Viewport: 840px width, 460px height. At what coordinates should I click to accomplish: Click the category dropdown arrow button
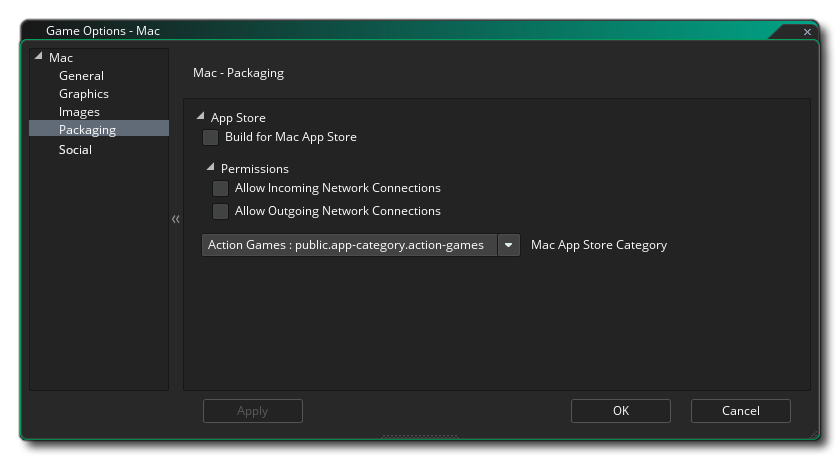[509, 245]
